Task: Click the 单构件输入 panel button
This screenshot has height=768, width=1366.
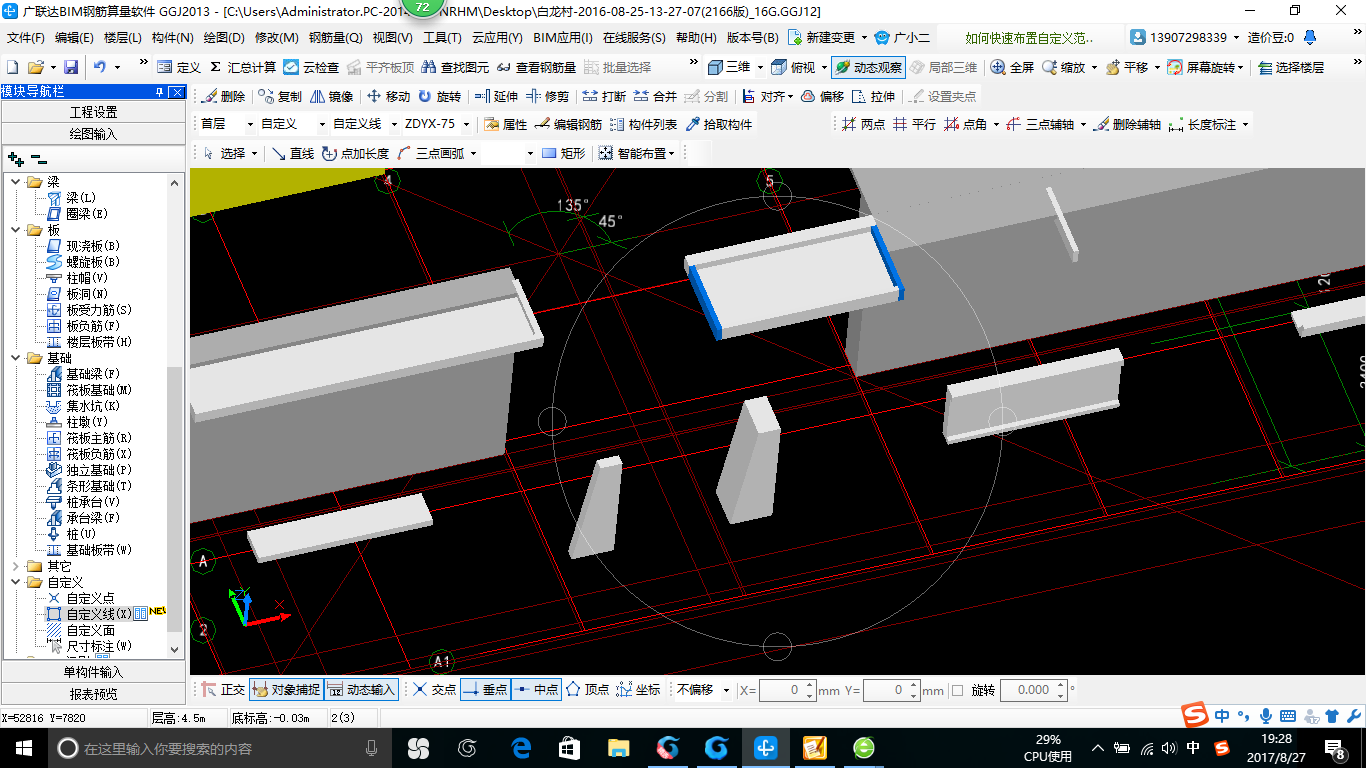Action: tap(93, 673)
